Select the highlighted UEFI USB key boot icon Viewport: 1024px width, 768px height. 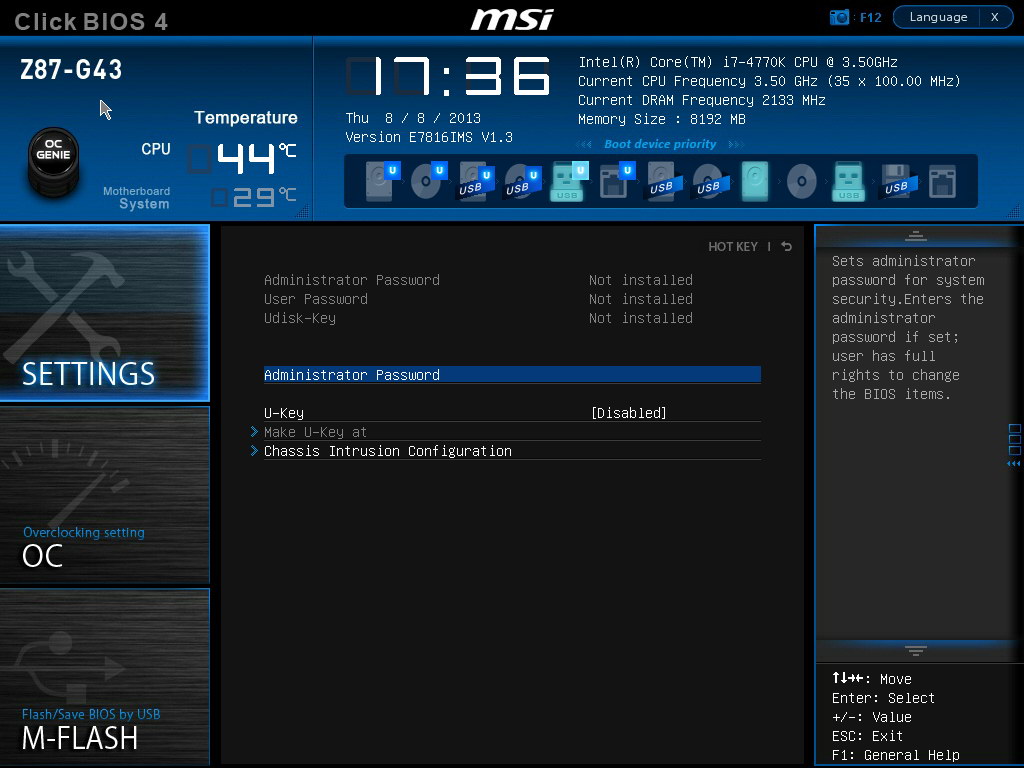pos(569,181)
